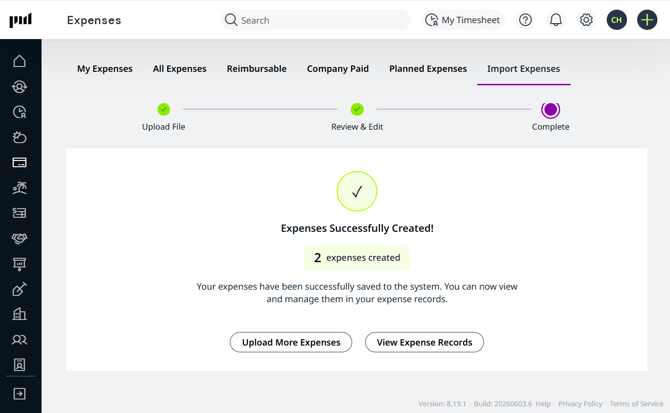Click My Timesheet button
This screenshot has height=413, width=670.
(463, 20)
